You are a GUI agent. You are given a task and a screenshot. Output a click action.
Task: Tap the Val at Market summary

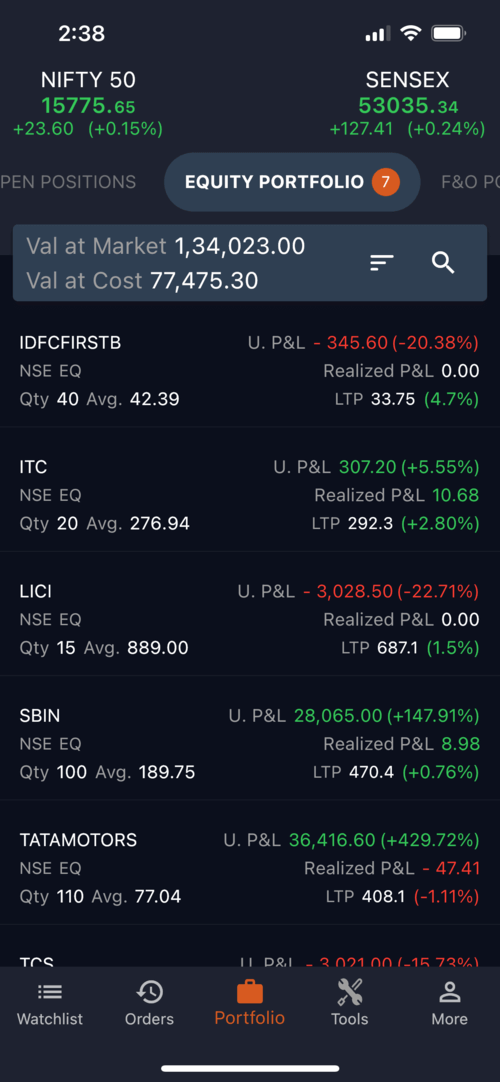pyautogui.click(x=166, y=246)
